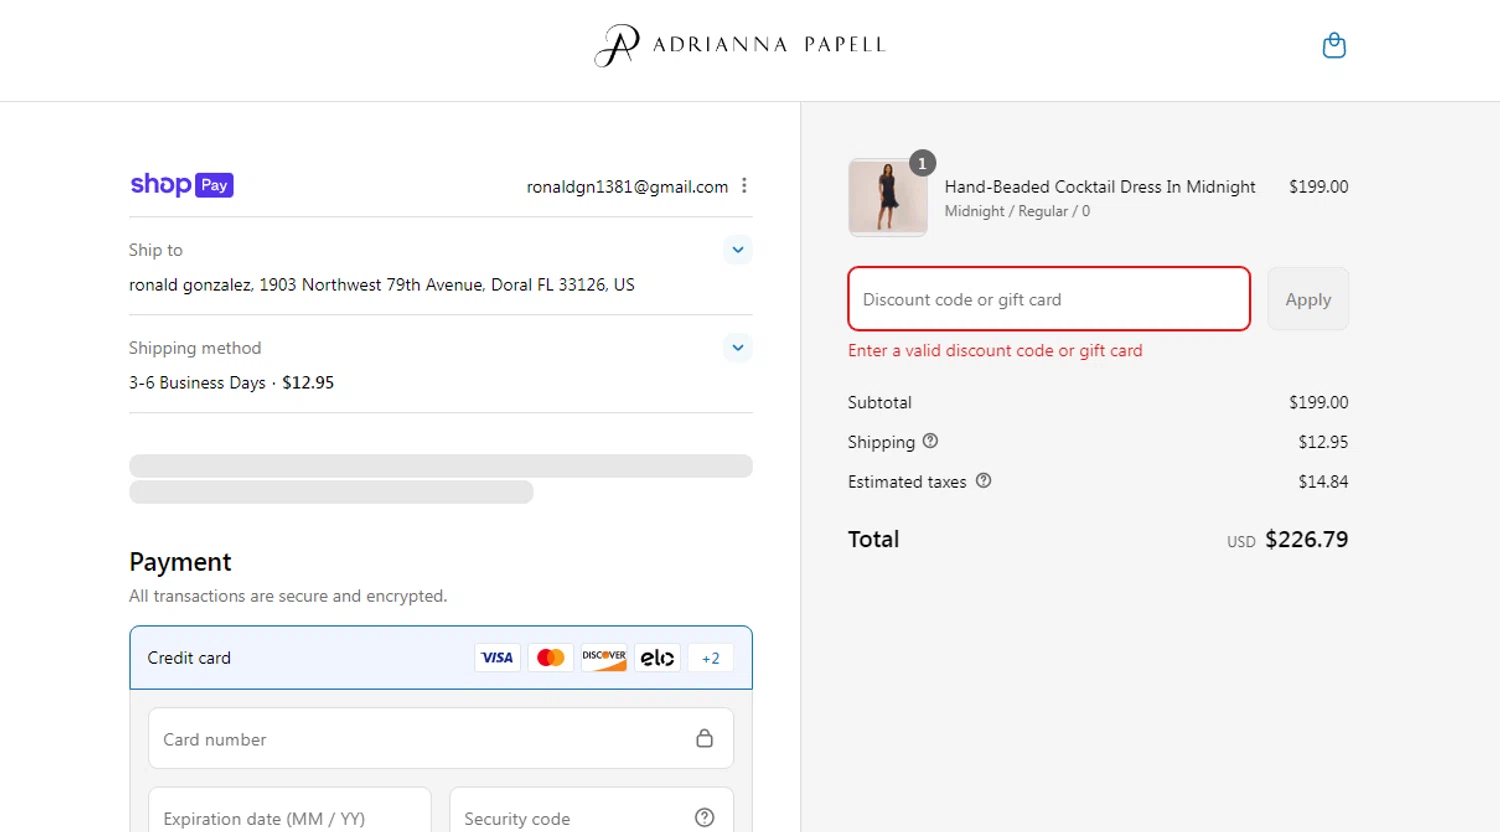This screenshot has height=832, width=1500.
Task: Focus the Discount code or gift card field
Action: (1049, 299)
